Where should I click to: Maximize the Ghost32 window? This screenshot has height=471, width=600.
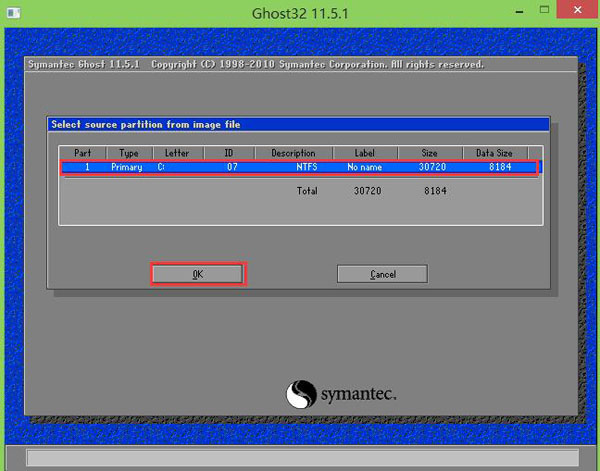544,10
